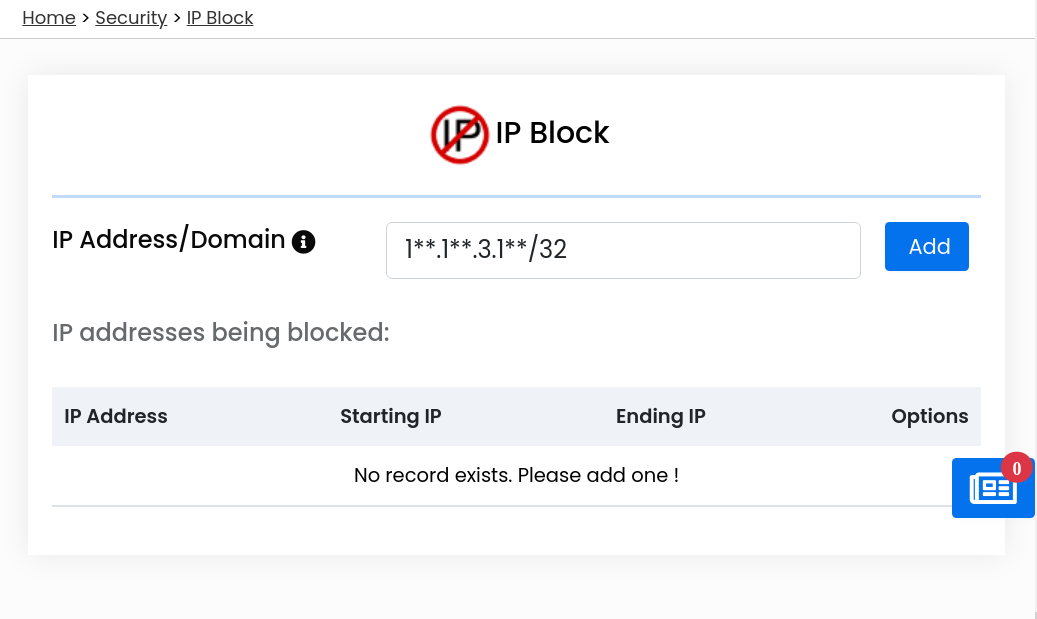The image size is (1037, 619).
Task: Click the Add button
Action: tap(927, 247)
